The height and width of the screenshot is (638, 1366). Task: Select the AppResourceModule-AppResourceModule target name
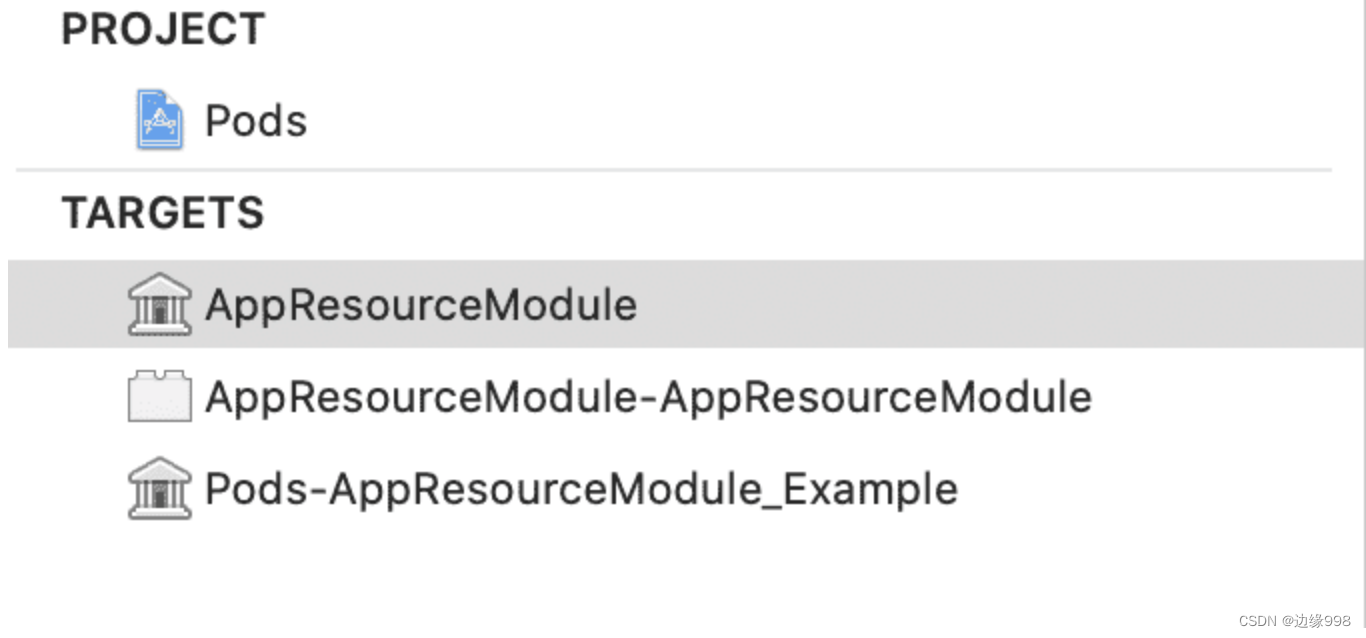[648, 397]
